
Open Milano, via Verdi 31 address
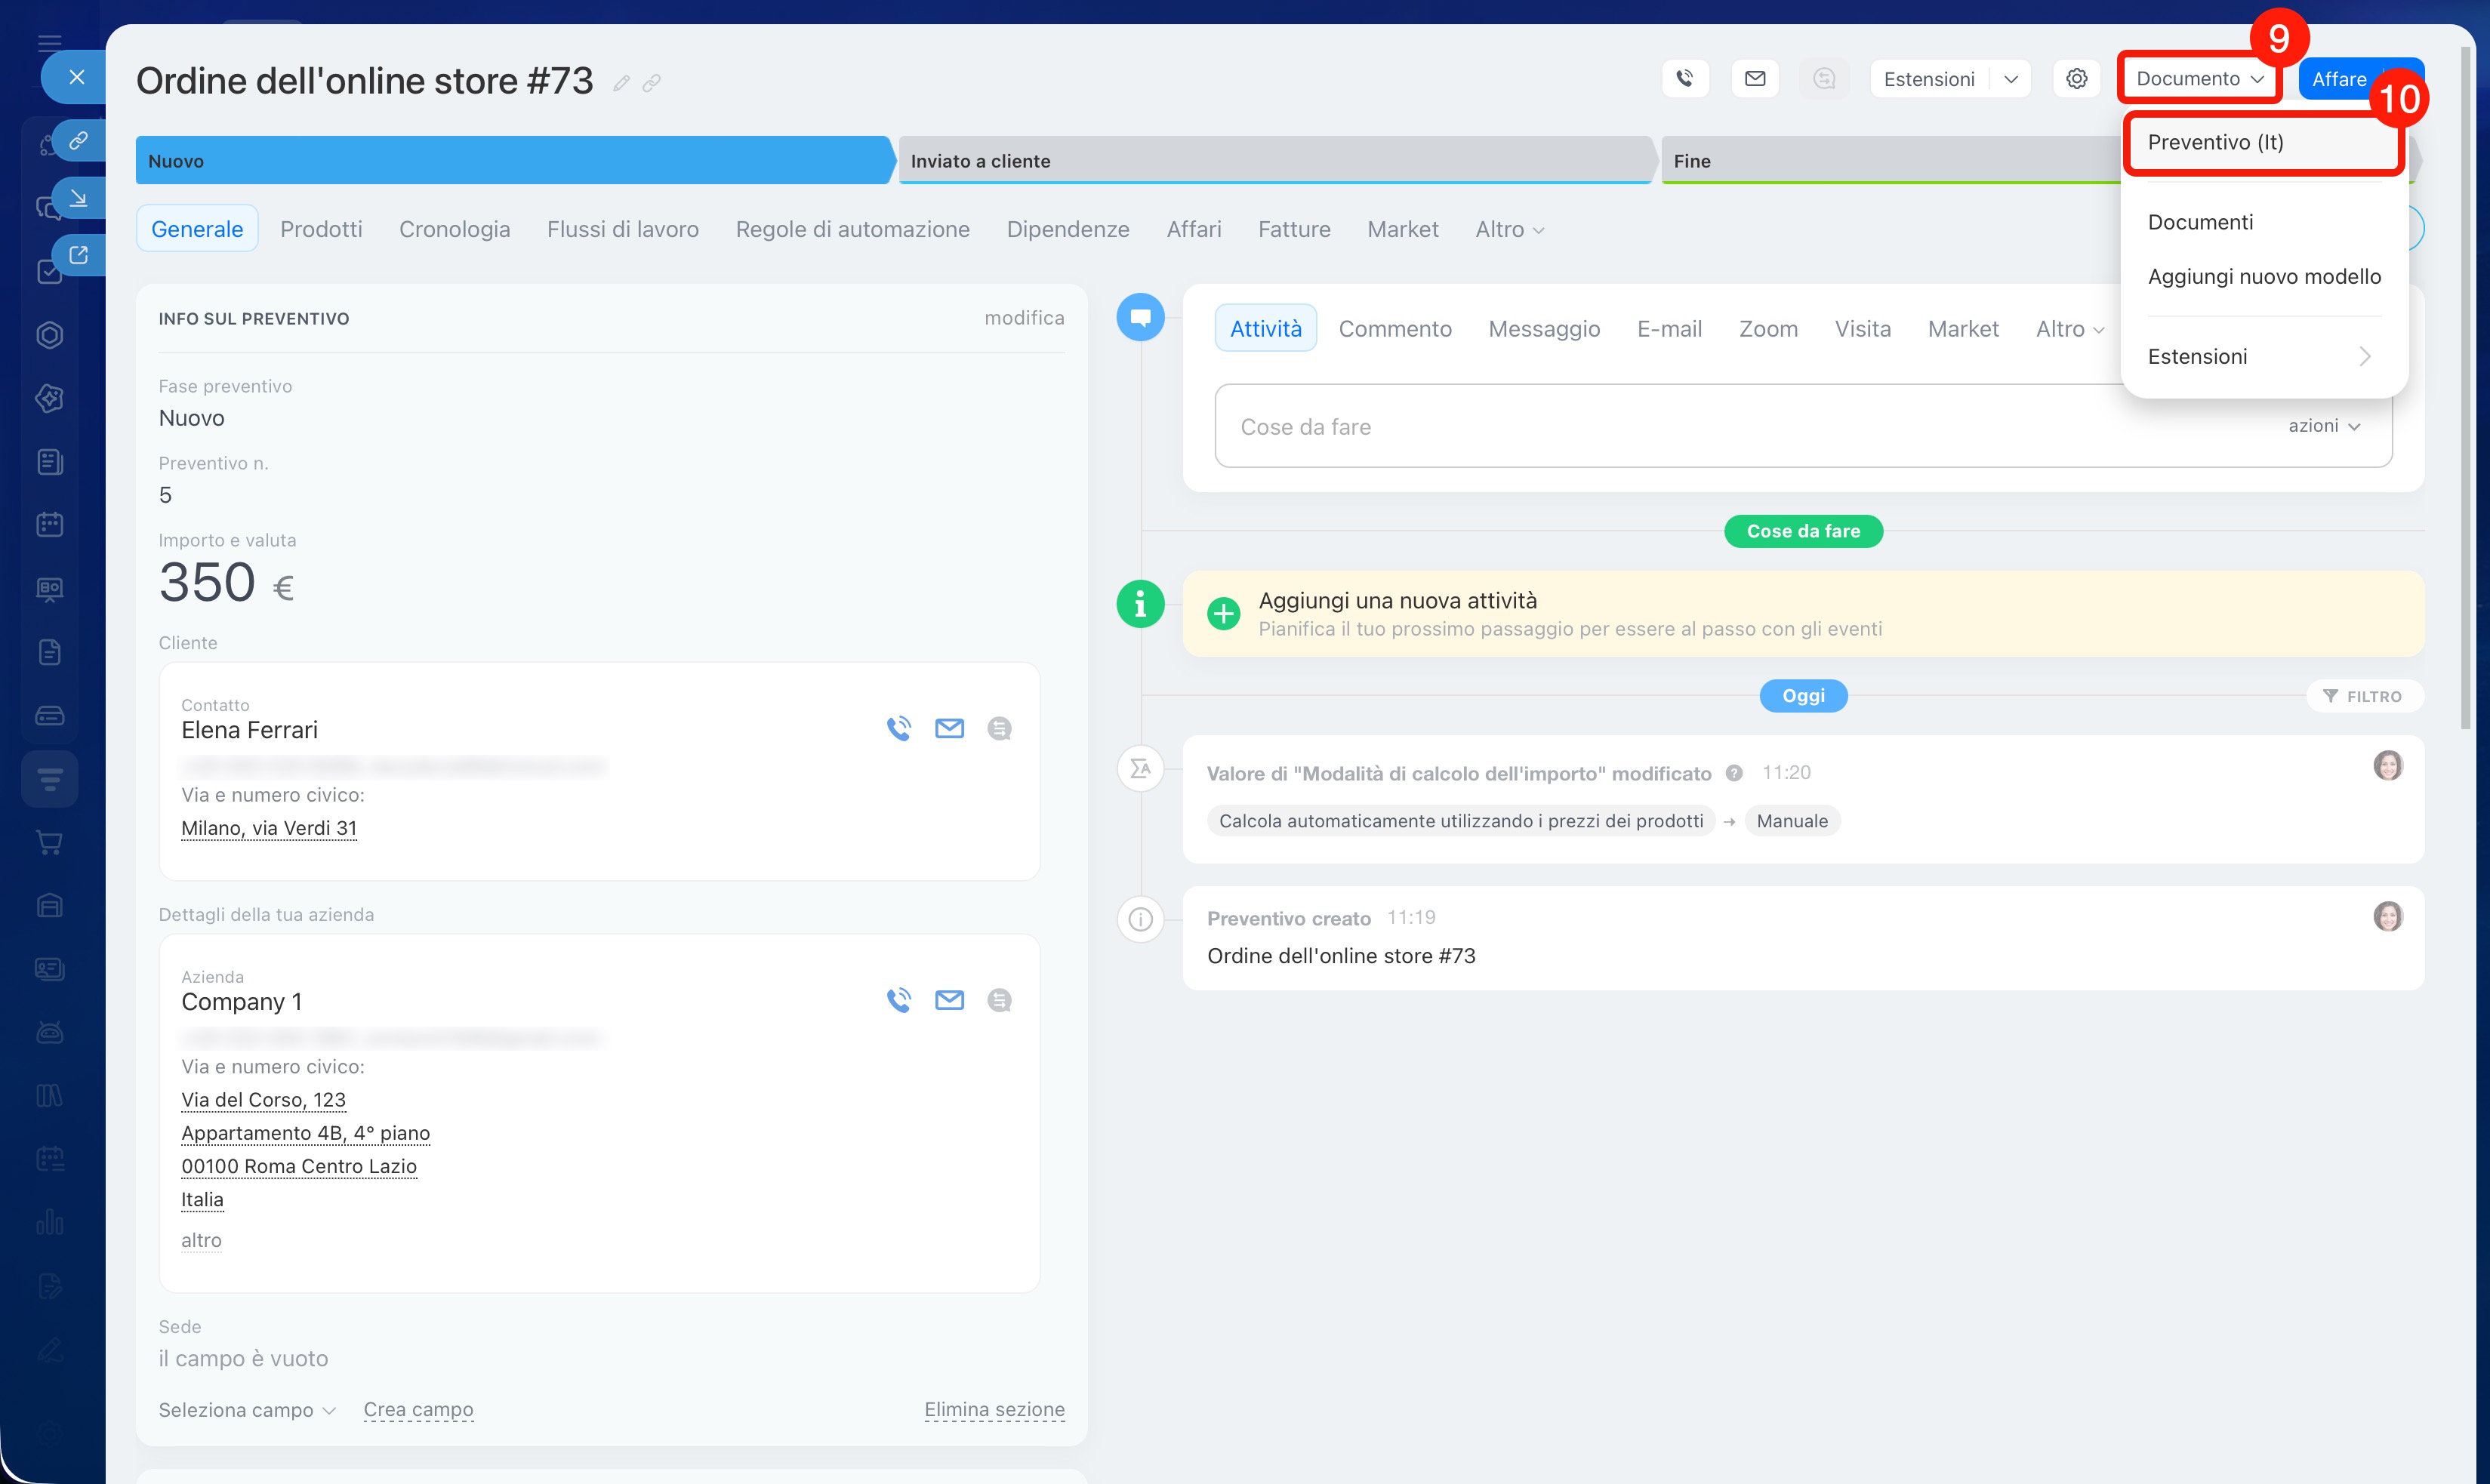coord(269,828)
